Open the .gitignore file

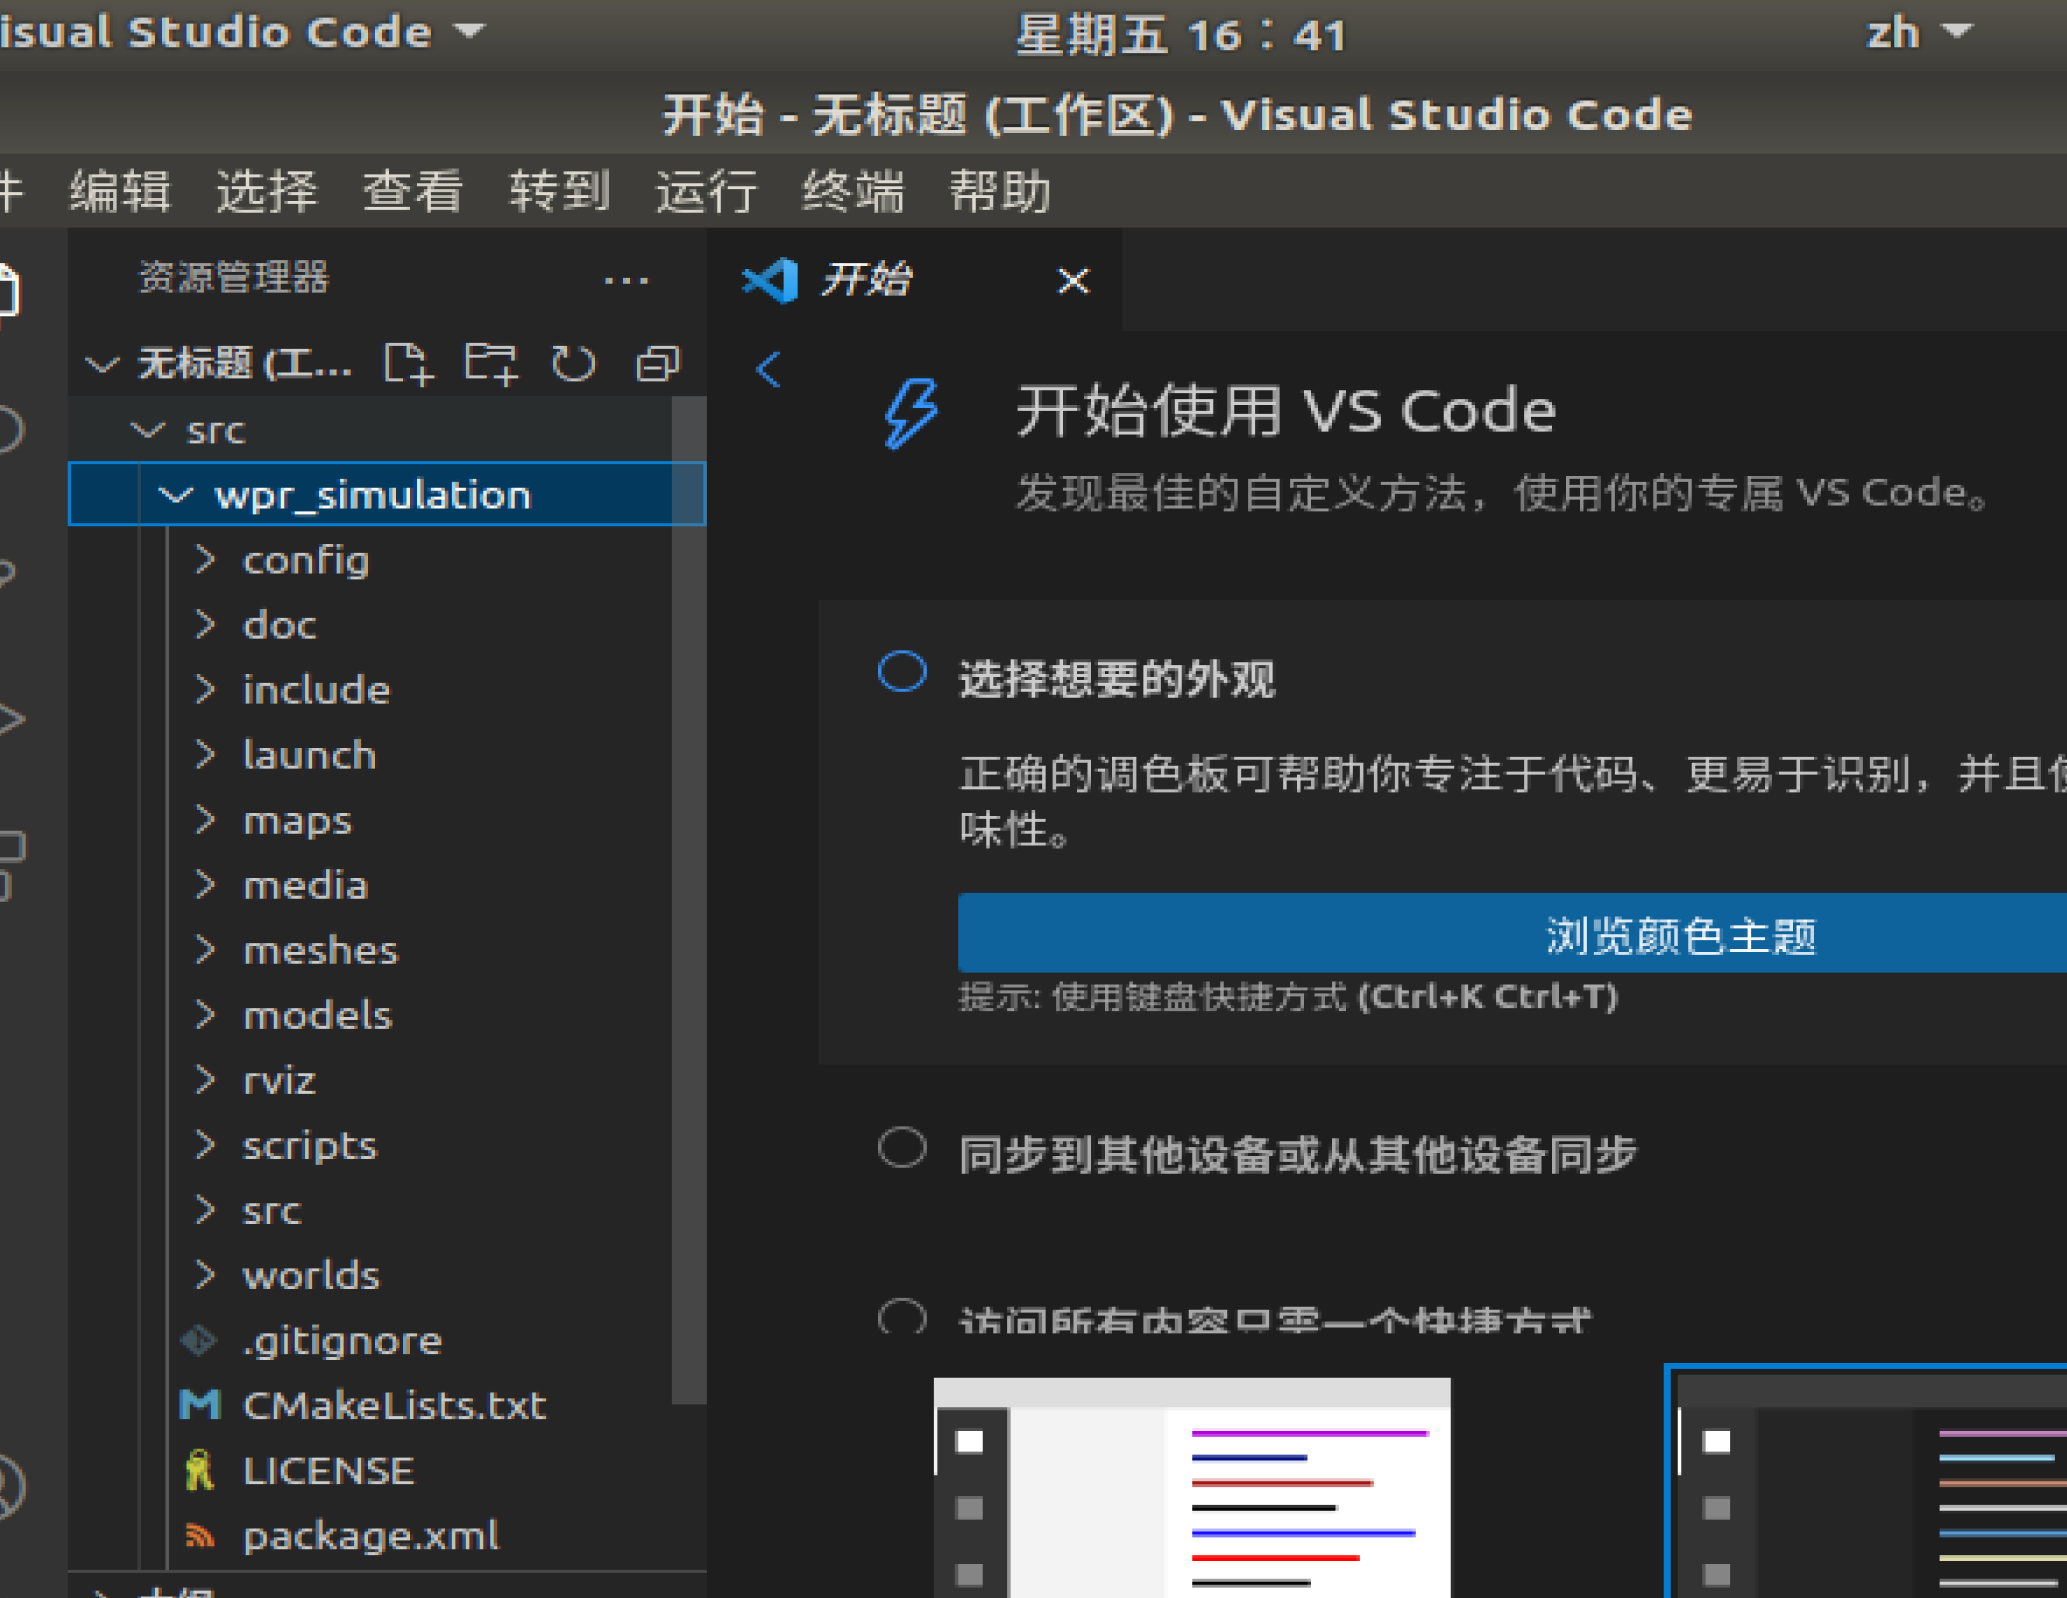click(x=342, y=1340)
